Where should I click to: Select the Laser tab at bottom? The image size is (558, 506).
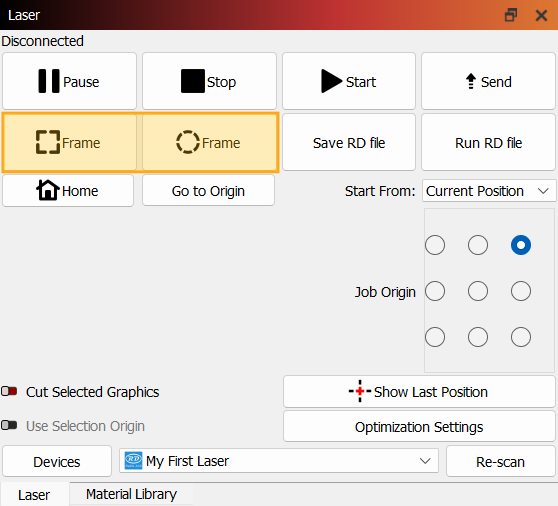[34, 495]
